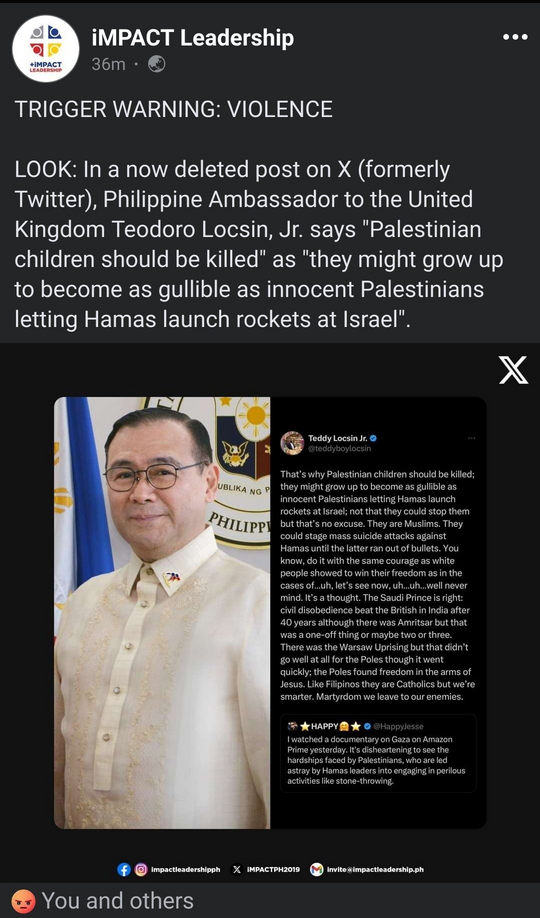The width and height of the screenshot is (540, 918).
Task: Click the X logo on the image
Action: 513,370
